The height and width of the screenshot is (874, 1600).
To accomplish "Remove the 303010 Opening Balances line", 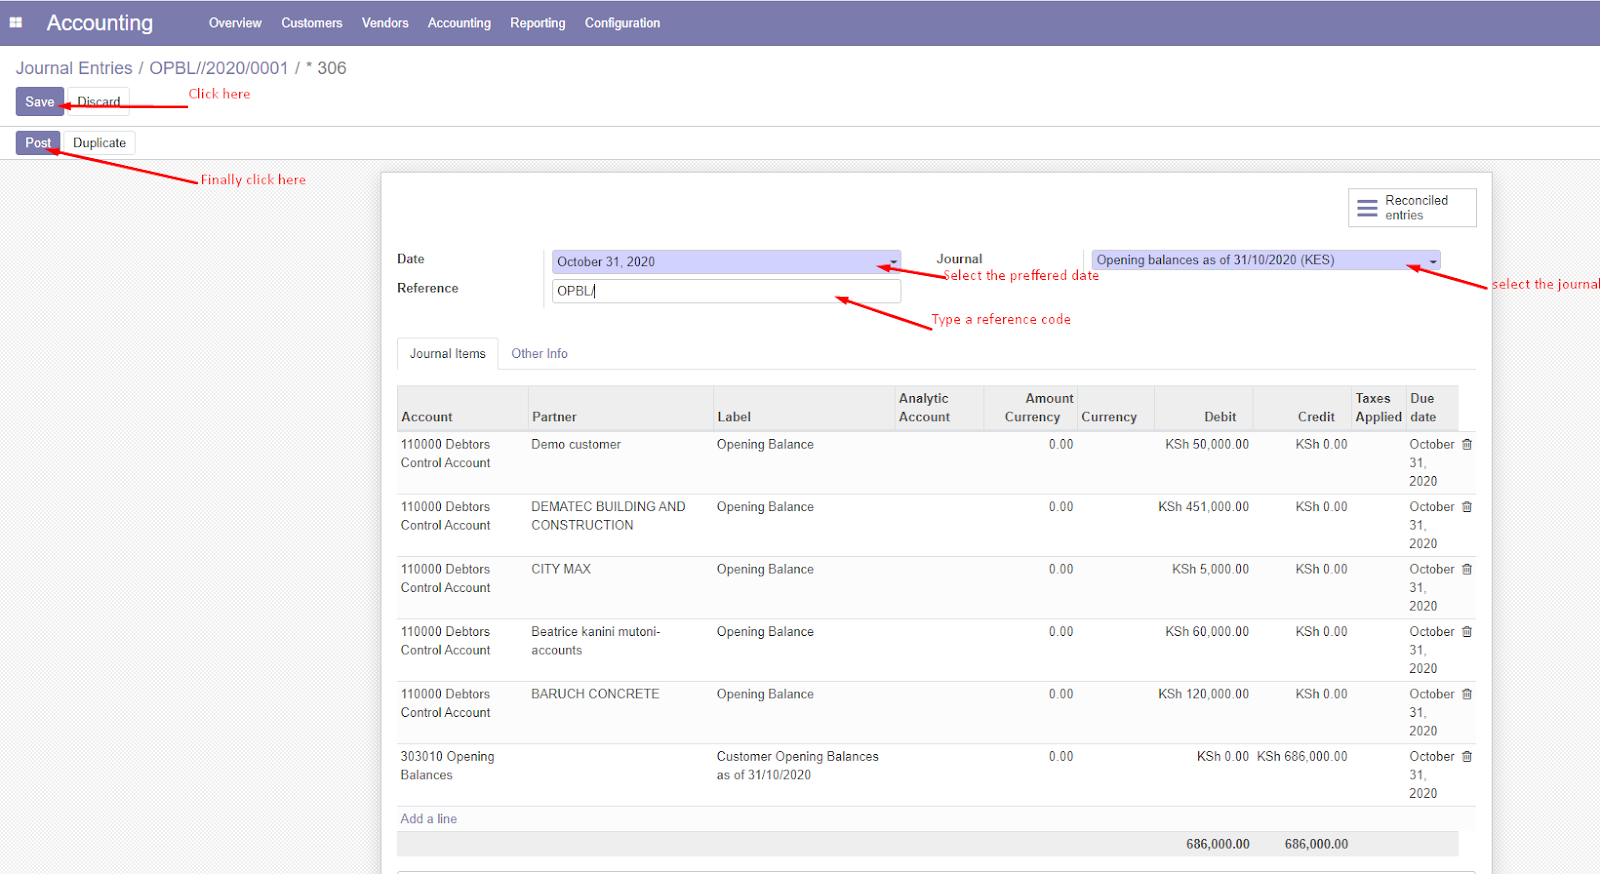I will pyautogui.click(x=1467, y=757).
